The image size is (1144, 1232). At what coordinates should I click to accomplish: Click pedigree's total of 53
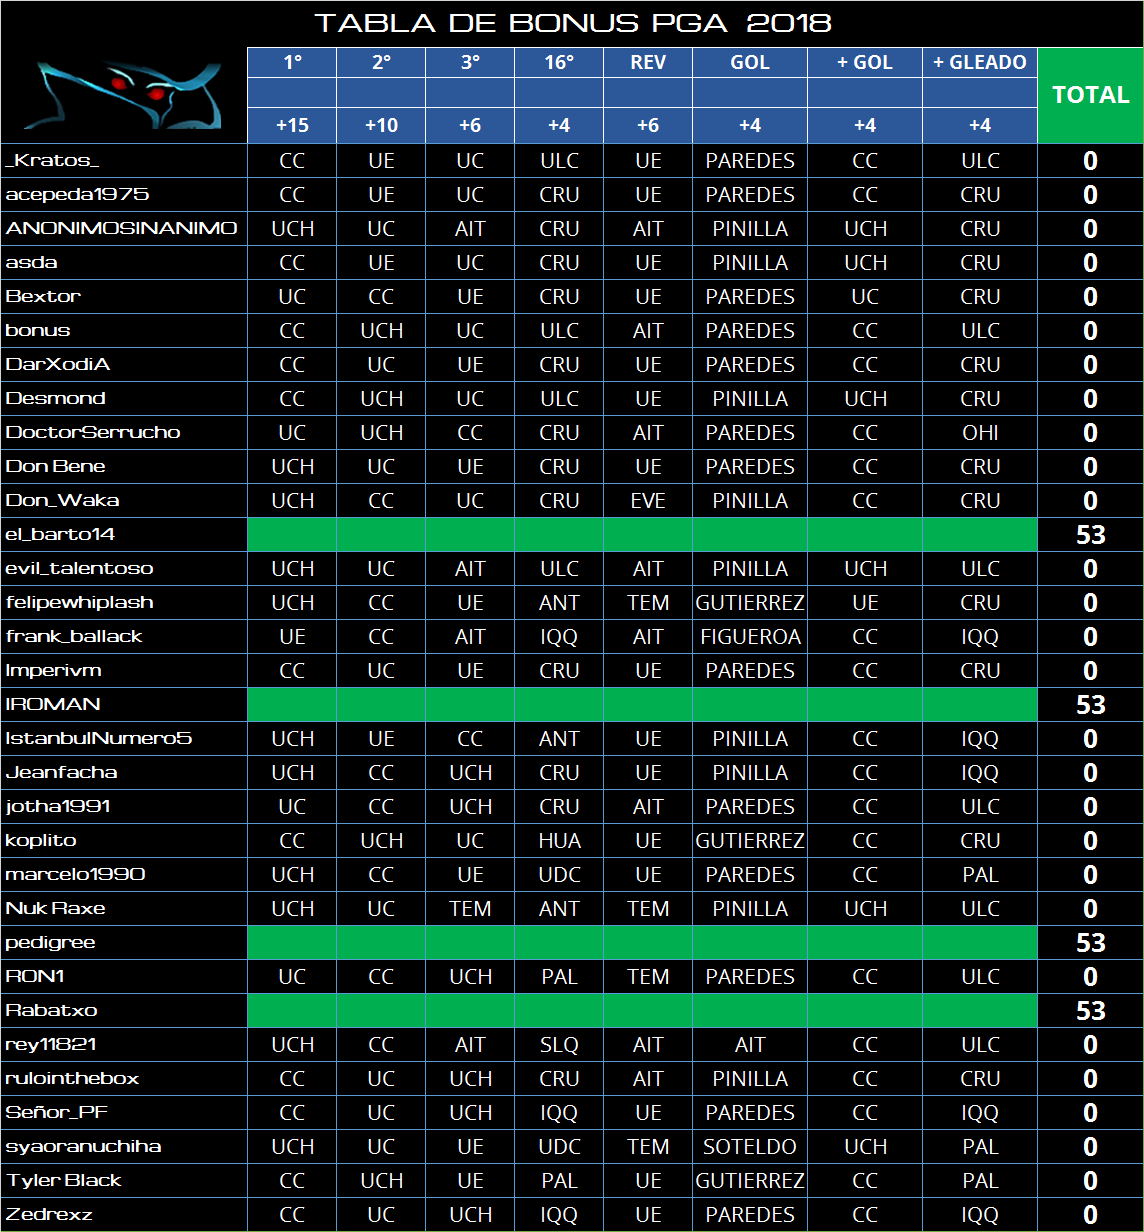(x=1090, y=943)
